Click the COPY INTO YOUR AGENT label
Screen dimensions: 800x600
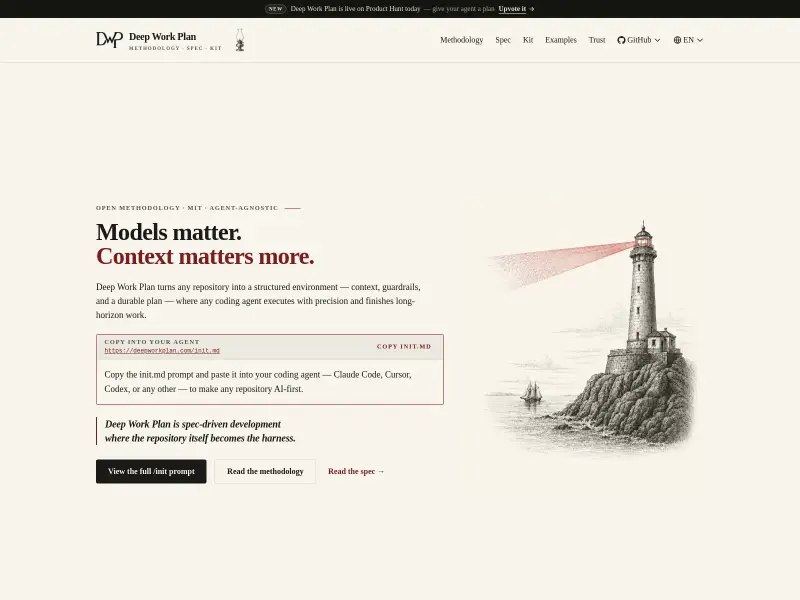pos(152,342)
